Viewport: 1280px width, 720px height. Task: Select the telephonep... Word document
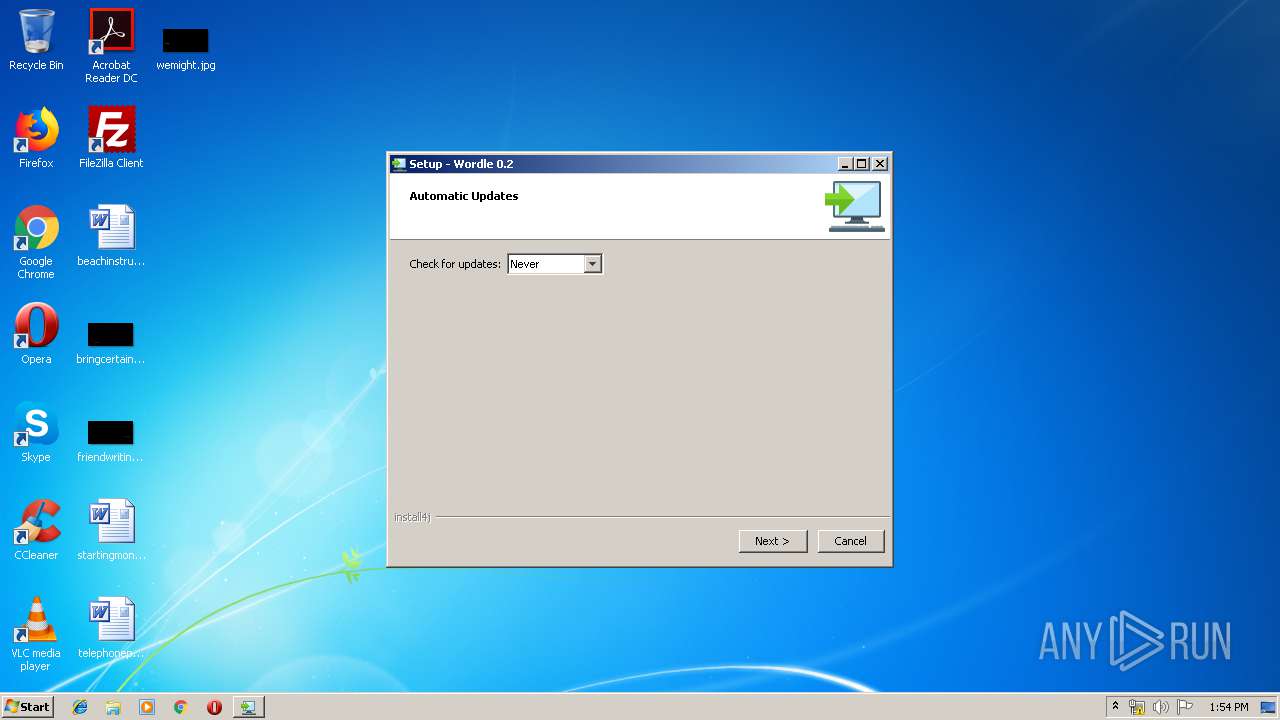click(x=111, y=628)
